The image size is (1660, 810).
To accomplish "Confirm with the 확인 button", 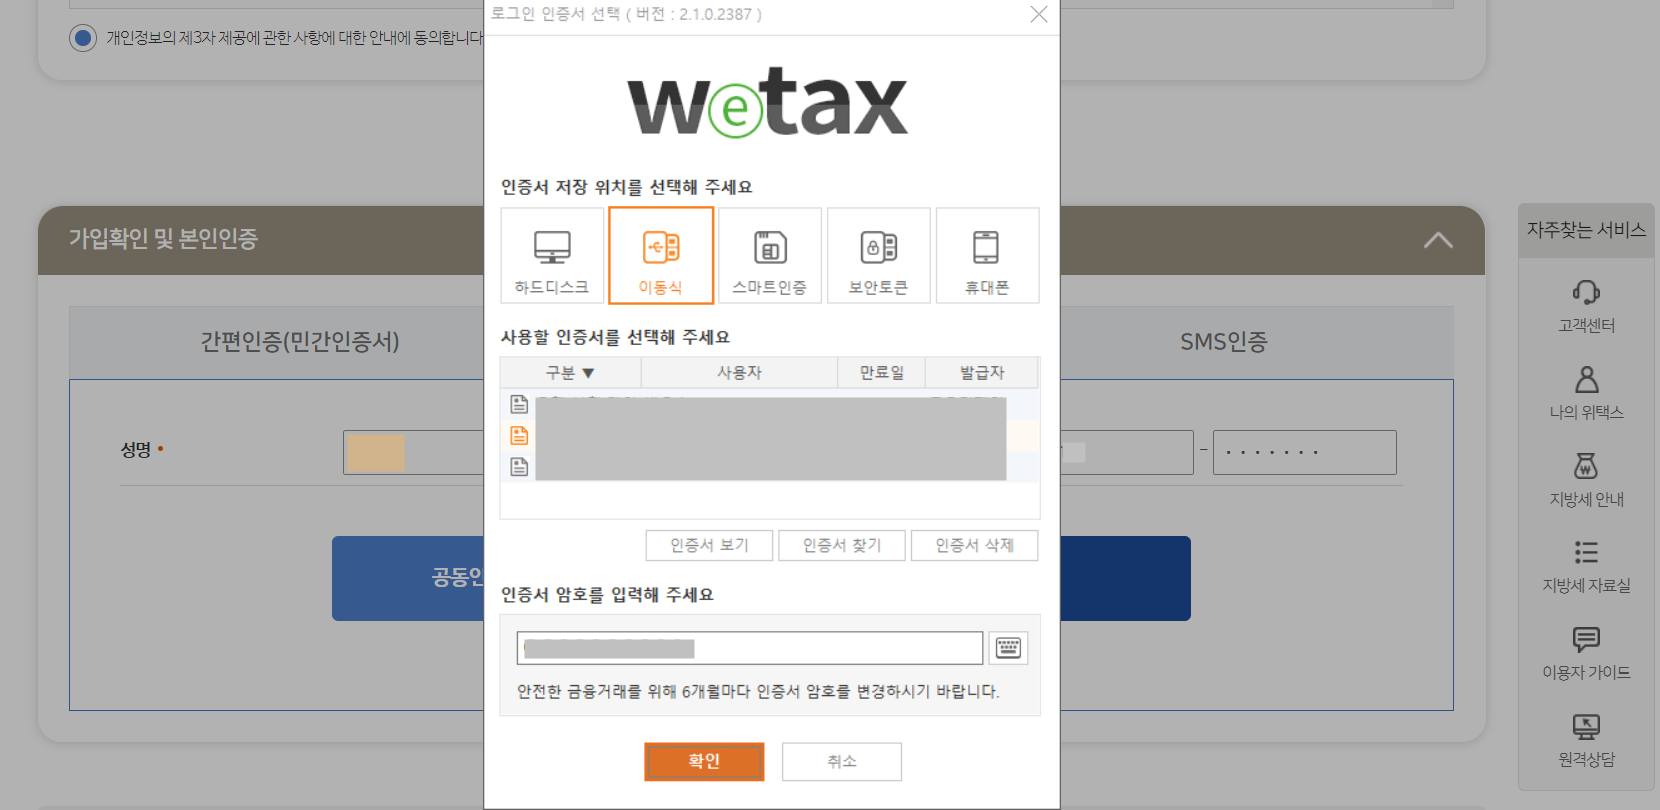I will point(704,761).
